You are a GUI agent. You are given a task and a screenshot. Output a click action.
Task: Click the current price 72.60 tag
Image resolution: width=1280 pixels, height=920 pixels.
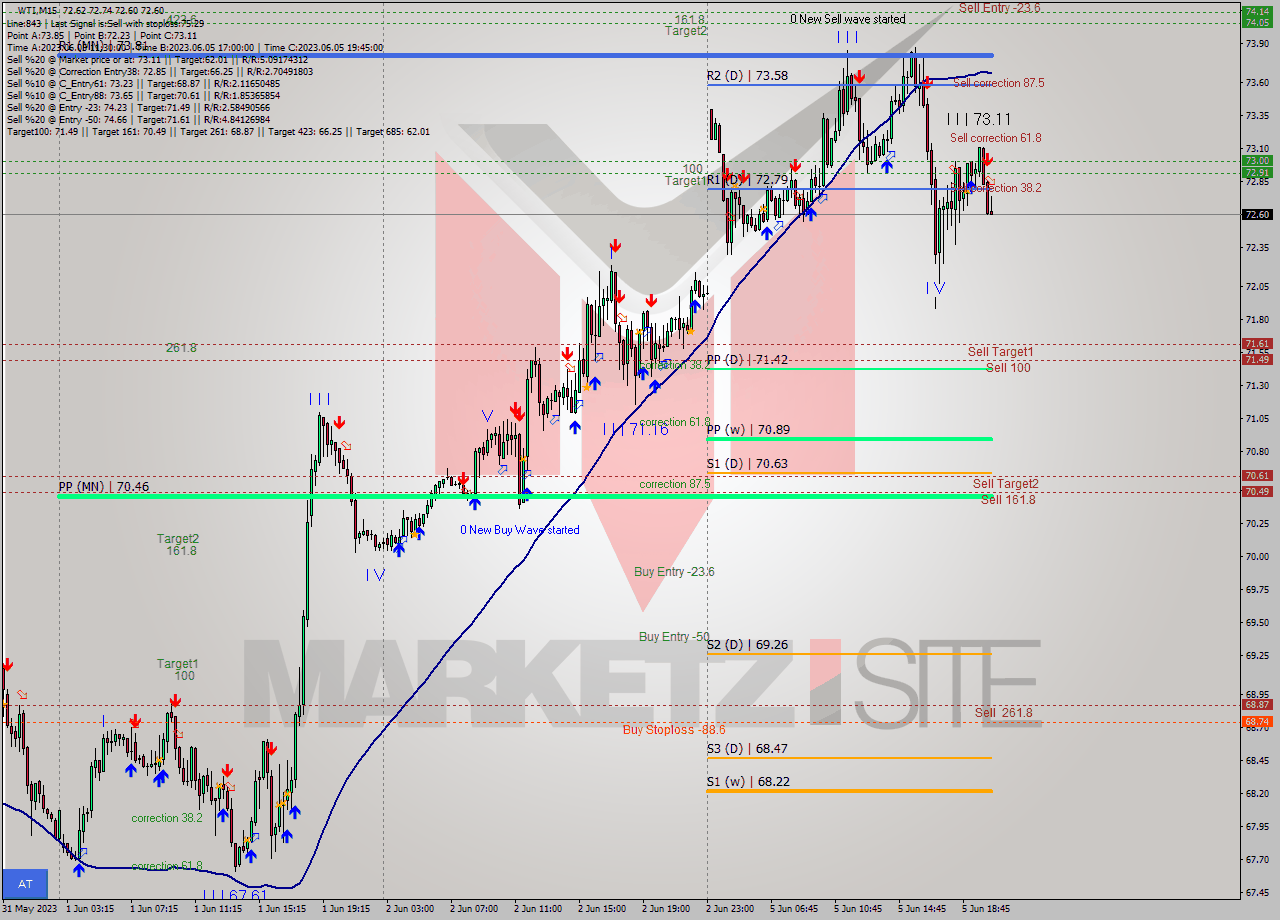pos(1257,214)
